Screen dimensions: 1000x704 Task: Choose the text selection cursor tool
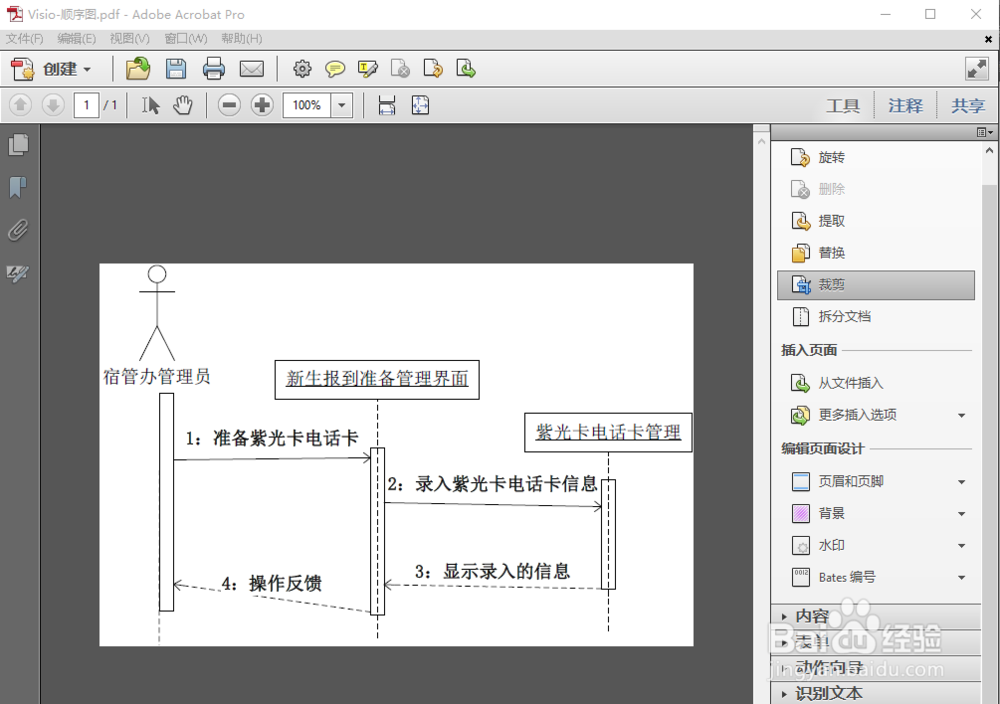151,105
